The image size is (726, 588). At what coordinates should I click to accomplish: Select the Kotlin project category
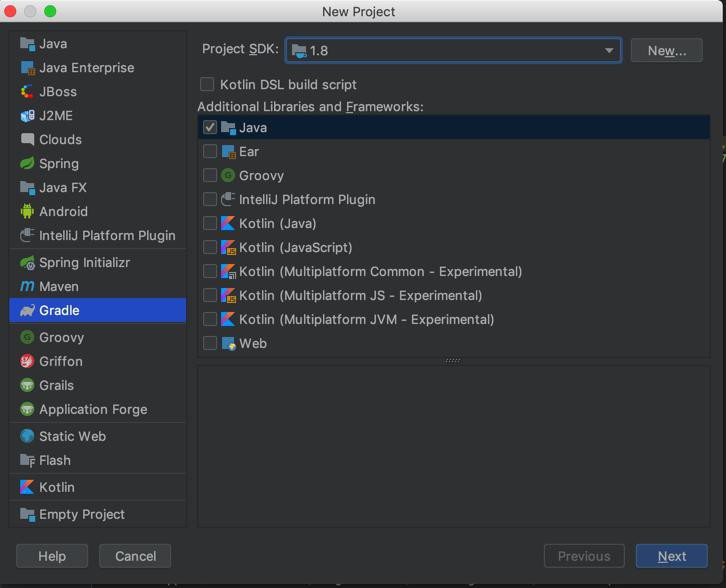coord(56,487)
